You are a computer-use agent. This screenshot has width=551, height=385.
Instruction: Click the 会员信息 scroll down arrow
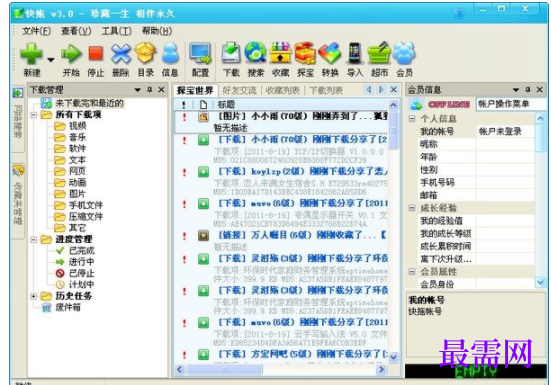(540, 282)
